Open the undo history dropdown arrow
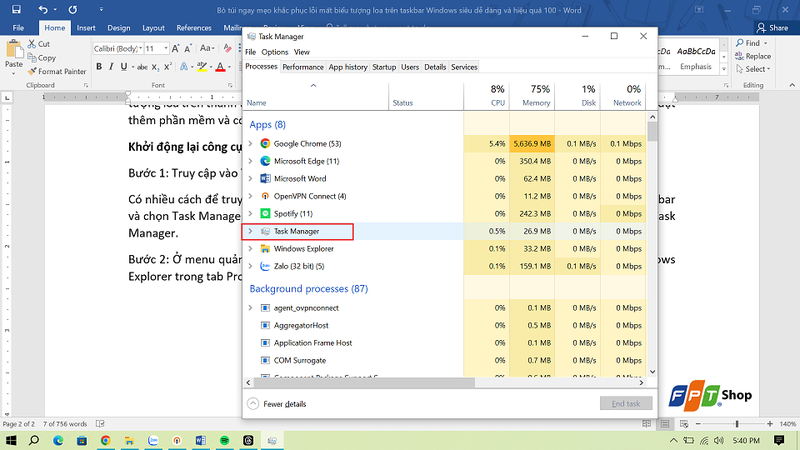 pyautogui.click(x=55, y=10)
